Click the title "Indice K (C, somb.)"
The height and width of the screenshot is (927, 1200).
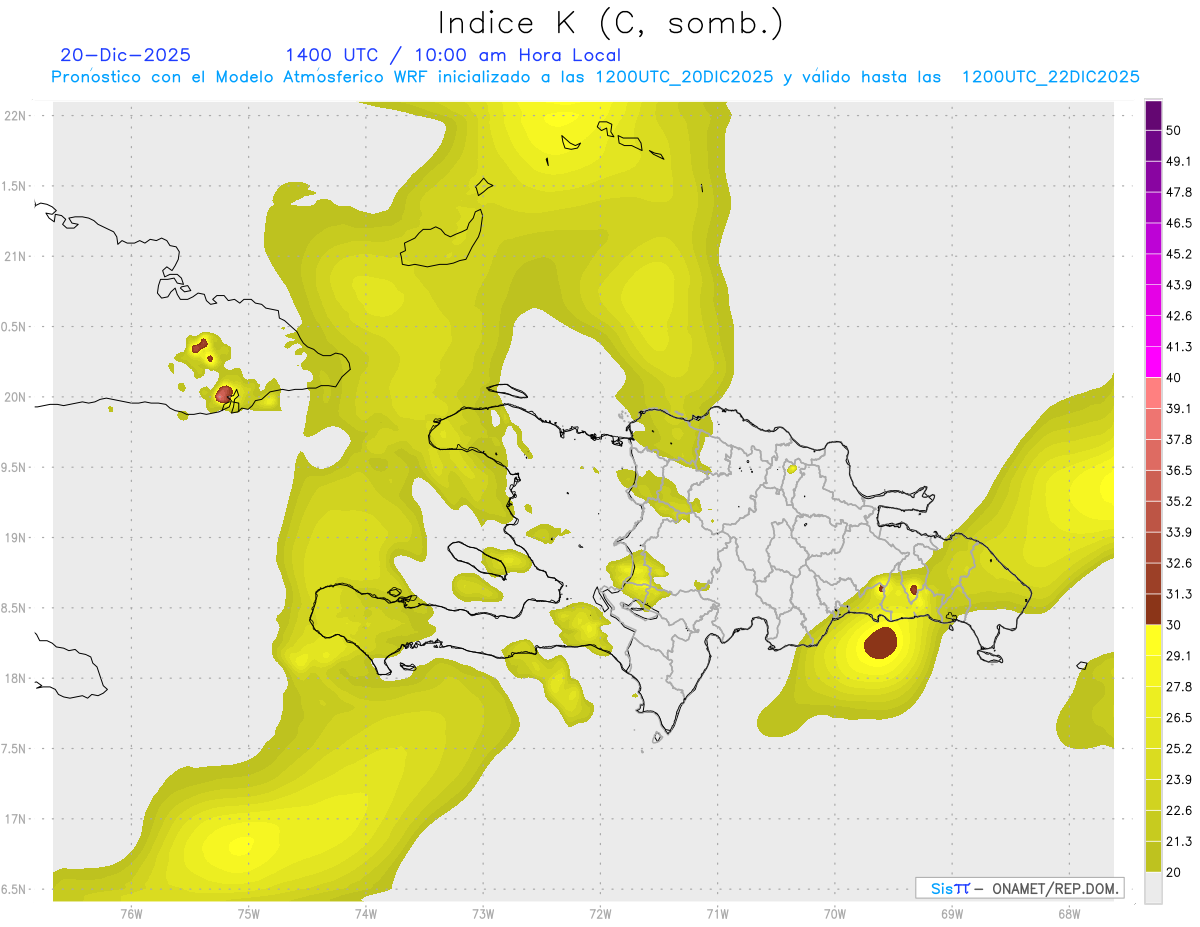(610, 24)
